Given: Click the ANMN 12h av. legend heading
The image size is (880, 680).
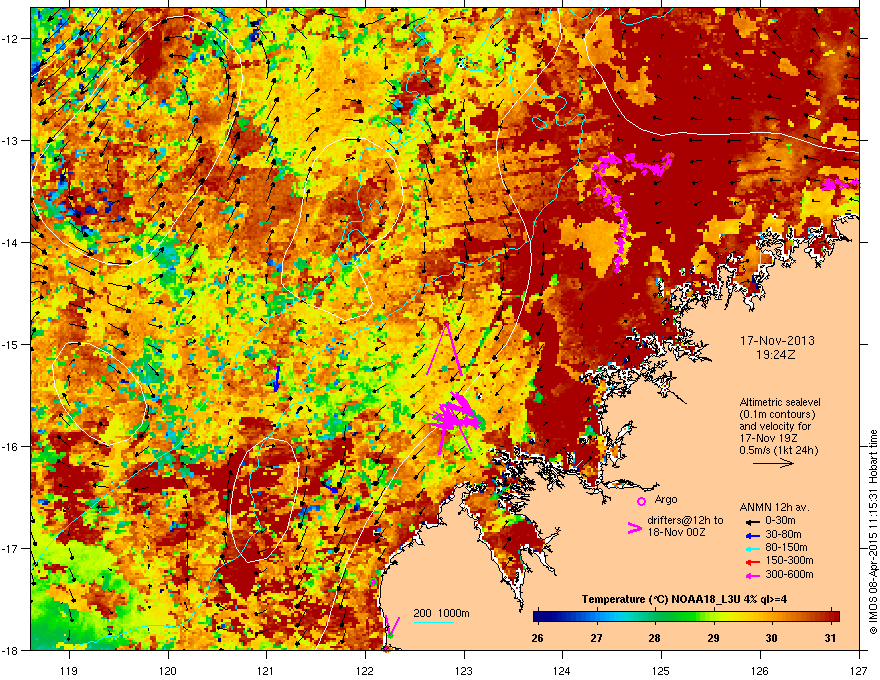Looking at the screenshot, I should click(x=774, y=507).
